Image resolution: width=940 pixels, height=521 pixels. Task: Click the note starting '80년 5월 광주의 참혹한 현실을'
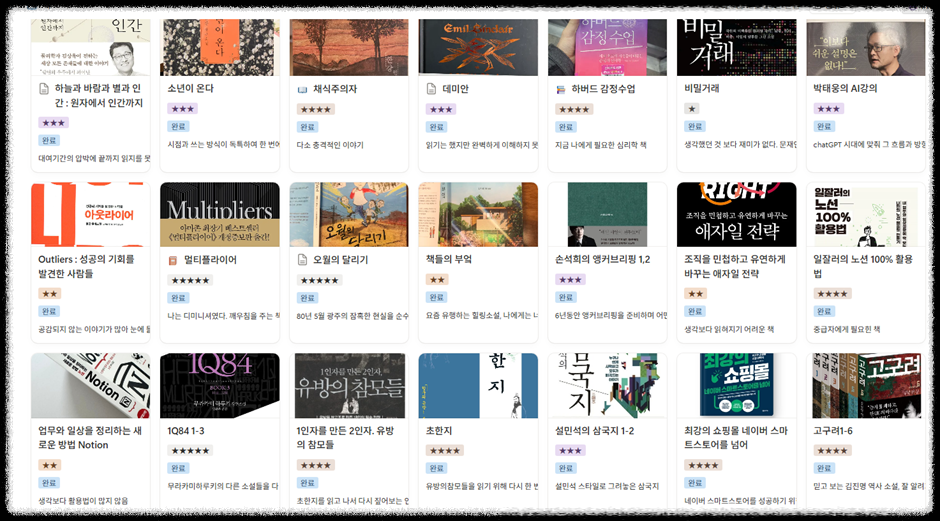pyautogui.click(x=352, y=316)
